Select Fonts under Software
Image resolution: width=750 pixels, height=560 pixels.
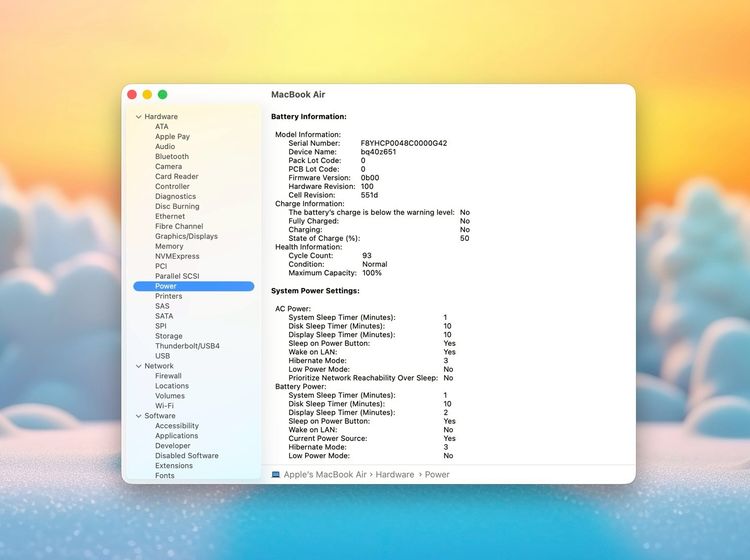(x=165, y=476)
